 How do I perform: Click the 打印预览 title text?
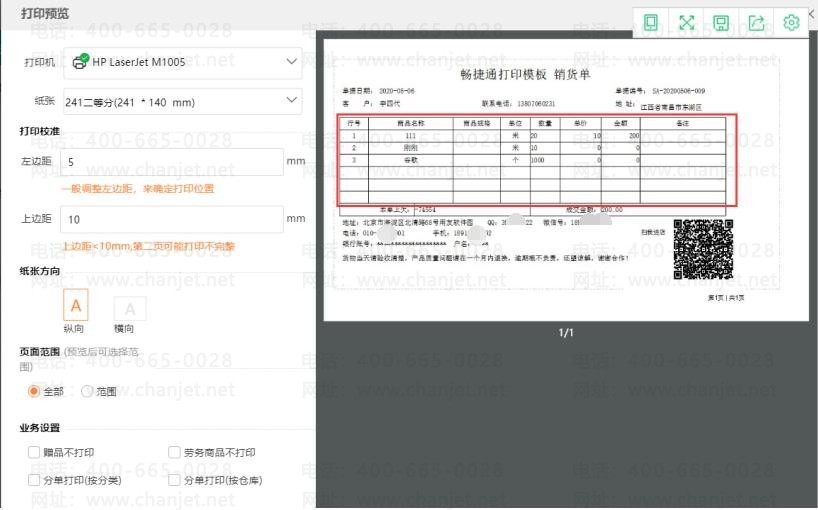point(45,14)
